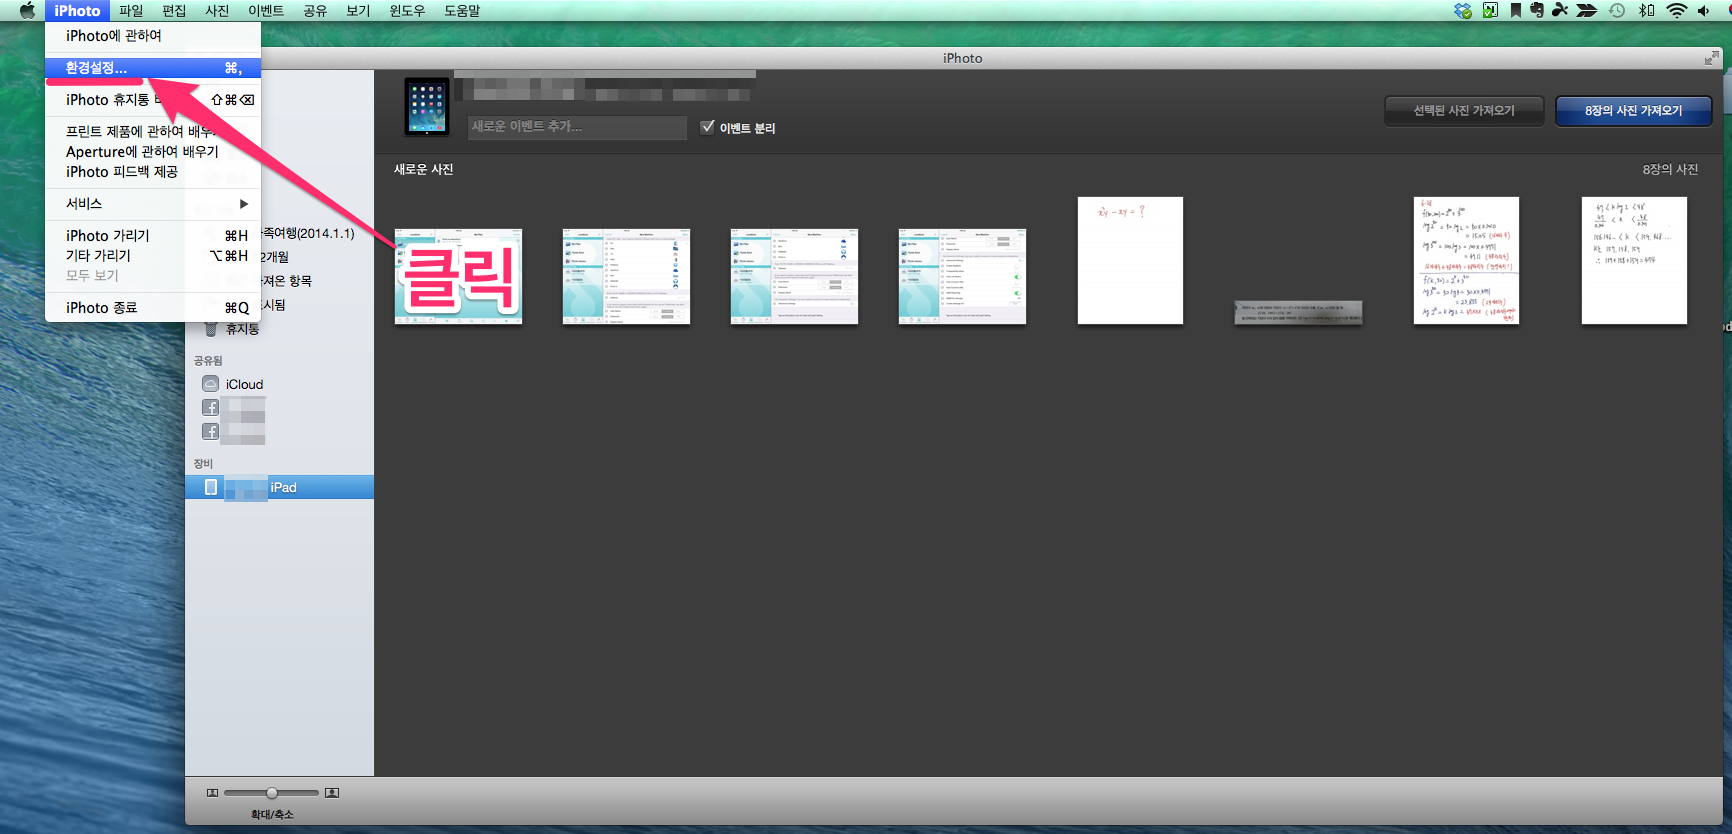This screenshot has height=834, width=1732.
Task: Click the Time Machine clock icon
Action: [1617, 11]
